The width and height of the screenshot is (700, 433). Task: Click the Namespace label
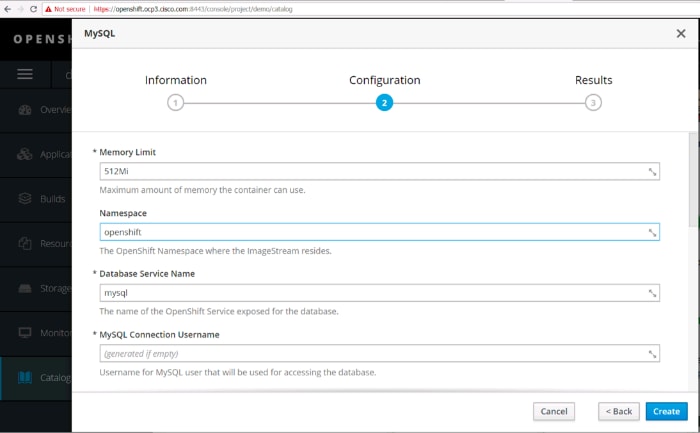[x=123, y=213]
